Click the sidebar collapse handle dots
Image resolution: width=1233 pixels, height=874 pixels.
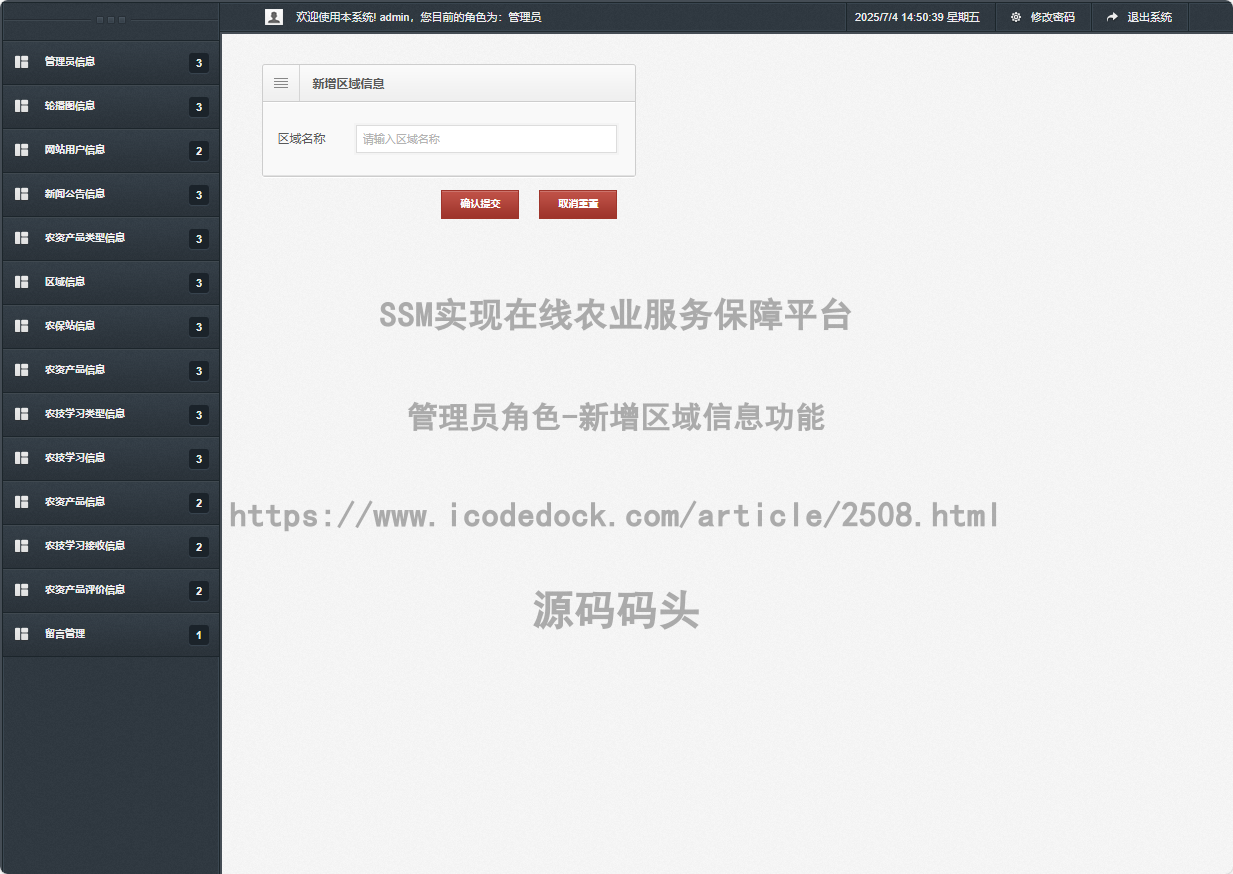click(110, 20)
